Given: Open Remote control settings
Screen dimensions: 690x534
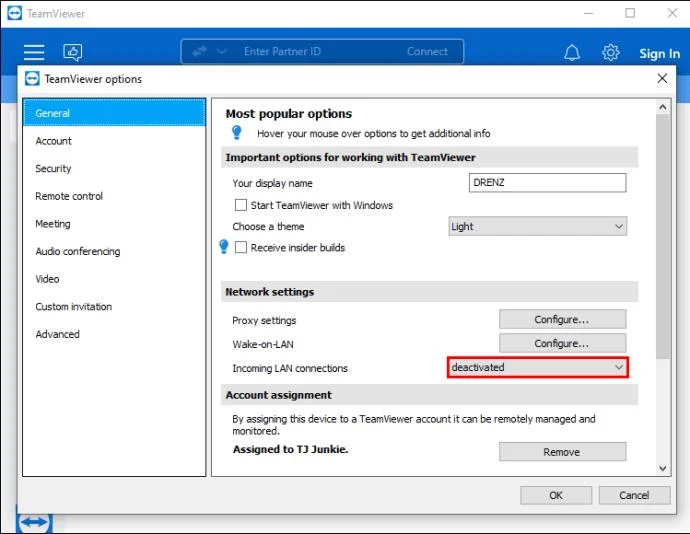Looking at the screenshot, I should [x=114, y=196].
